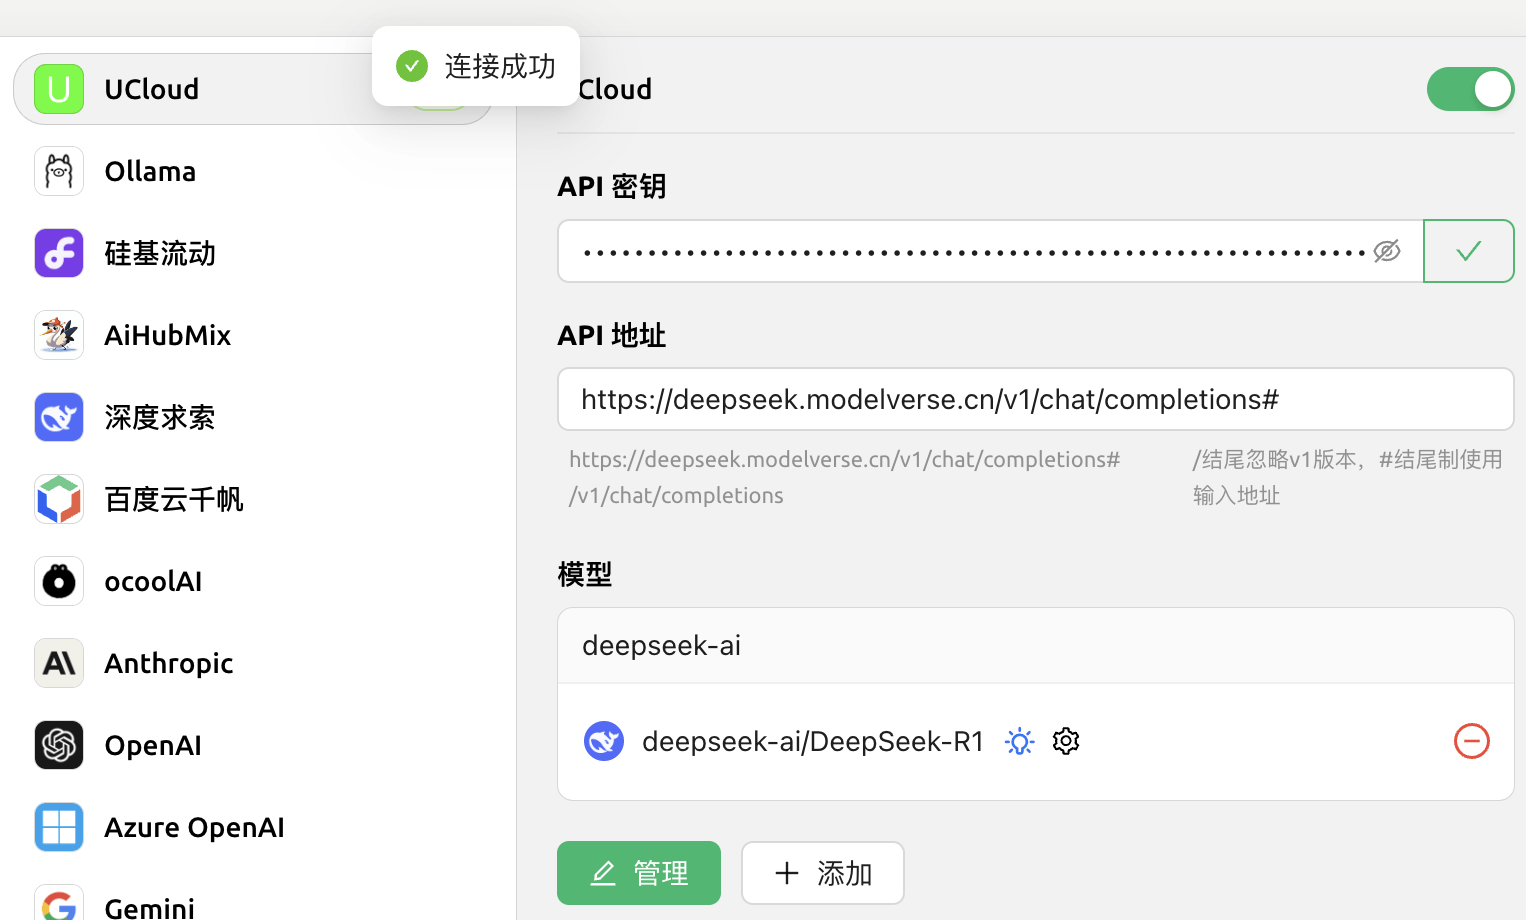Screen dimensions: 1526x920
Task: Toggle the UCloud provider on or off
Action: click(x=1470, y=89)
